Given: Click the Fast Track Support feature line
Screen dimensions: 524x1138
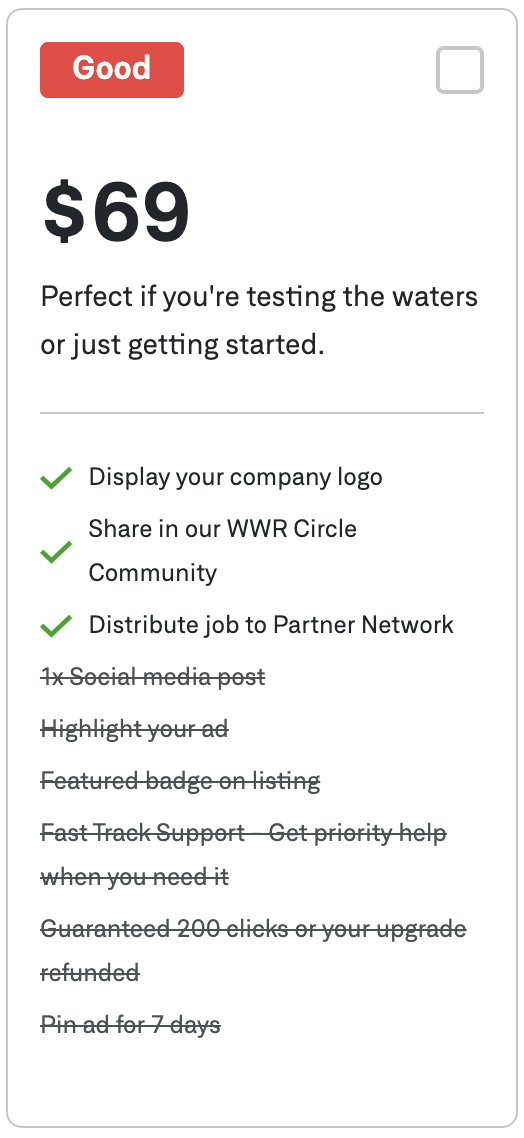Looking at the screenshot, I should click(244, 833).
